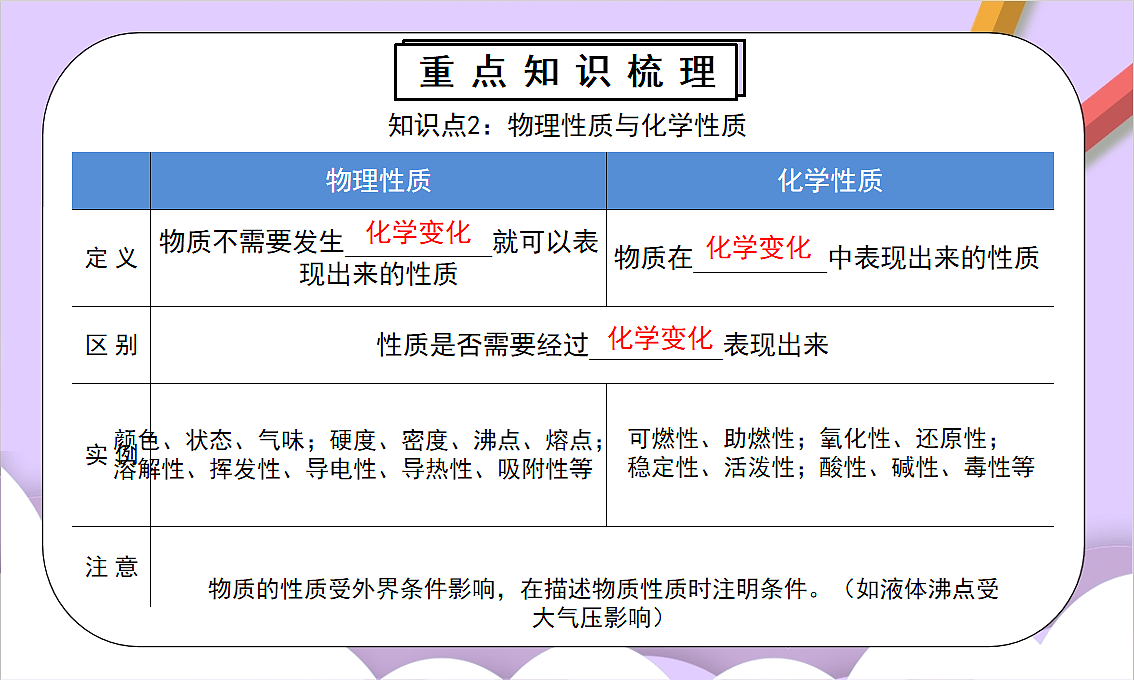Image resolution: width=1134 pixels, height=680 pixels.
Task: Click the 化学性质 column header
Action: [x=831, y=181]
